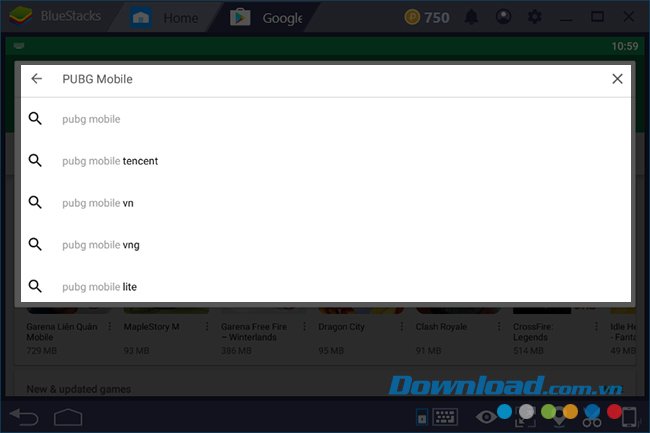Click the magnifier icon beside 'pubg mobile lite'
This screenshot has width=650, height=433.
(35, 286)
